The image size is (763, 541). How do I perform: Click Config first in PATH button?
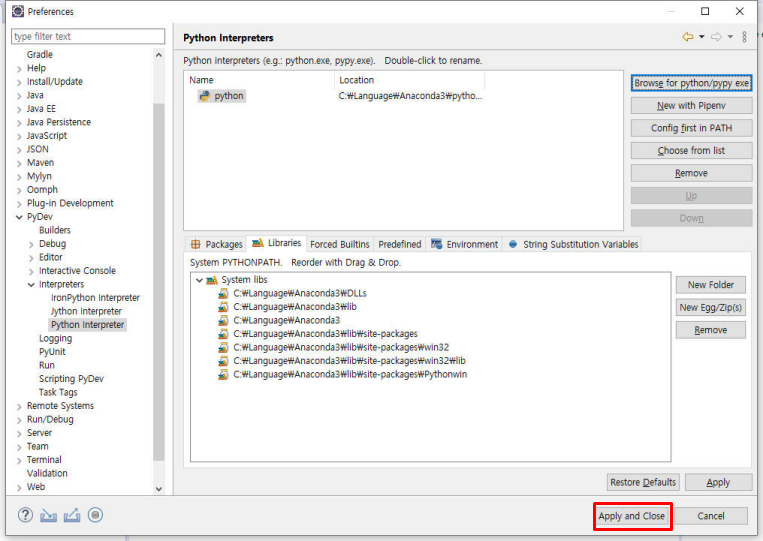(691, 128)
